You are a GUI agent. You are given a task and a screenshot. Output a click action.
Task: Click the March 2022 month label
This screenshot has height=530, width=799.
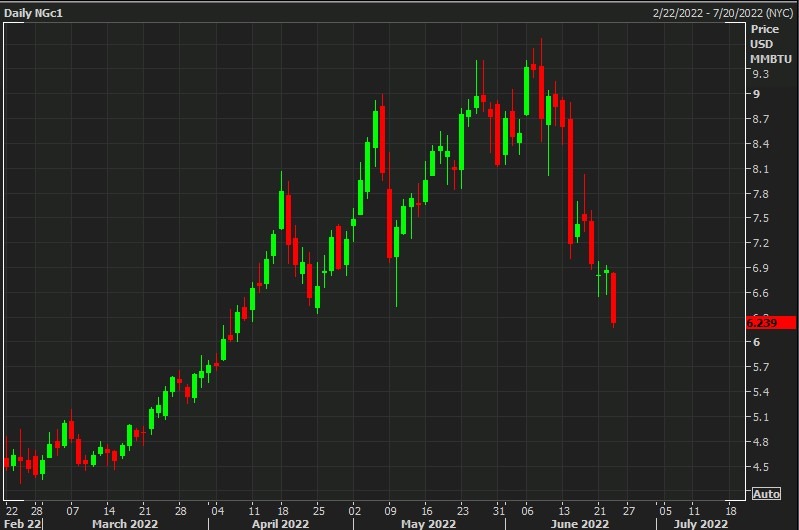tap(125, 524)
